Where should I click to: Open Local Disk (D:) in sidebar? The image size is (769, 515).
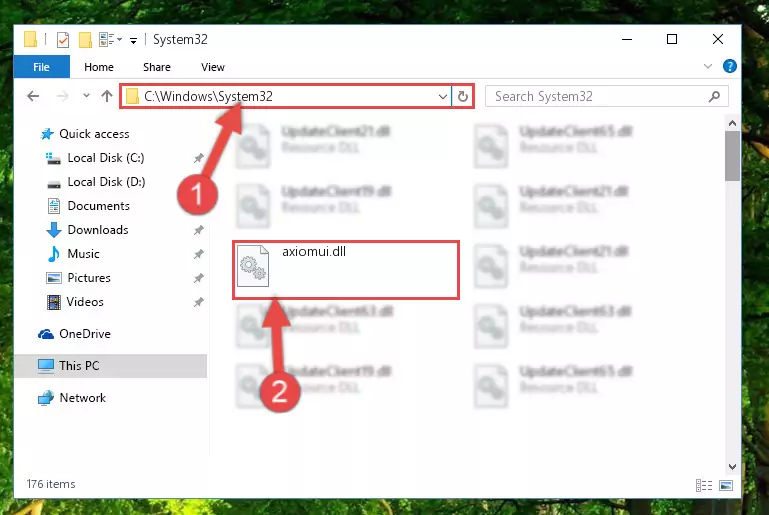106,182
